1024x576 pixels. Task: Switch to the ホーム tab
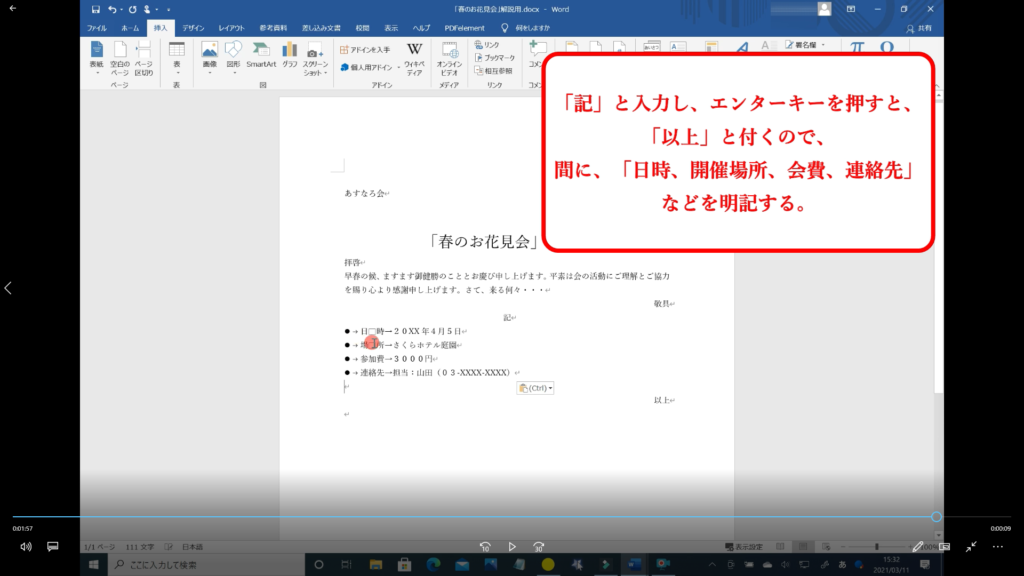[130, 28]
